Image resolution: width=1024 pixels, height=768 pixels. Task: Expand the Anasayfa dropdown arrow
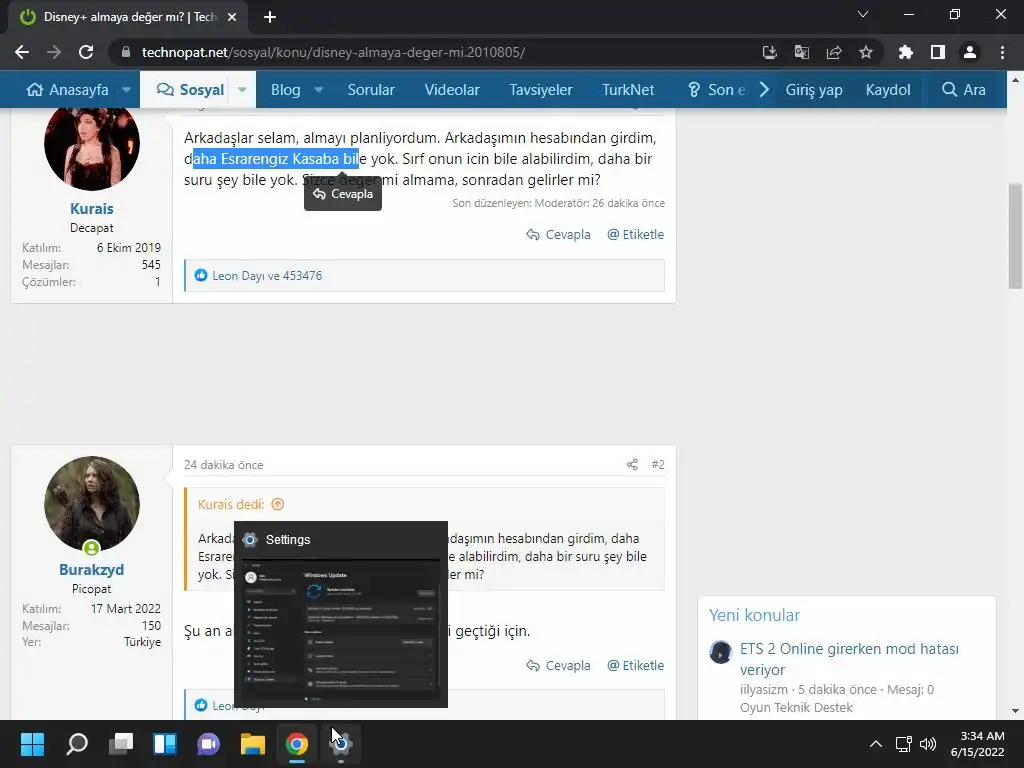pos(126,89)
